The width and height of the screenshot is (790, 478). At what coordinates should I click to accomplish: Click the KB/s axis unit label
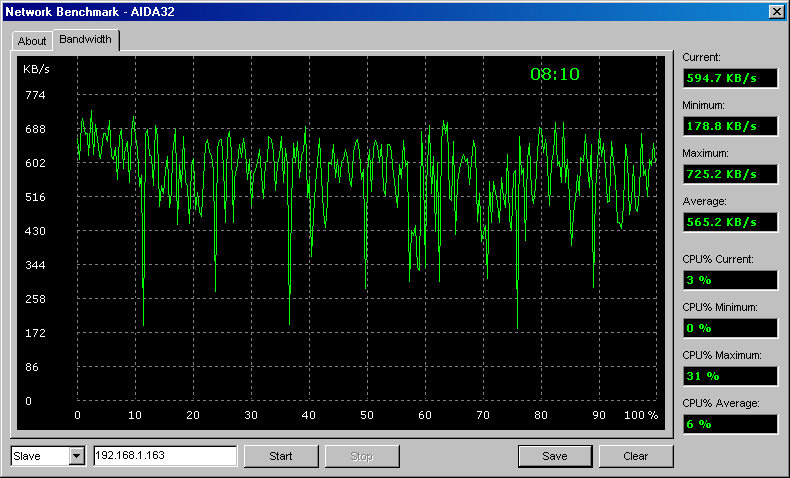pos(36,70)
